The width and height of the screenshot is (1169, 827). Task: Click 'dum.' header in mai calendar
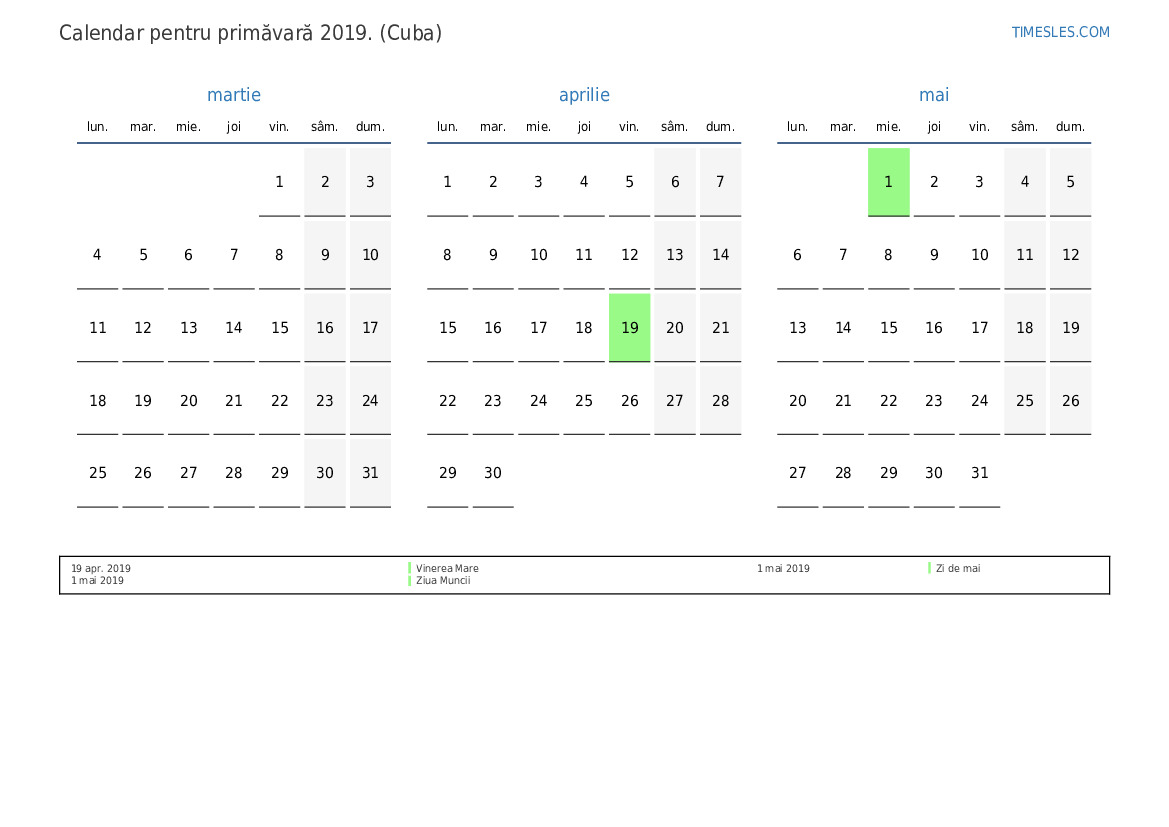(x=1070, y=127)
